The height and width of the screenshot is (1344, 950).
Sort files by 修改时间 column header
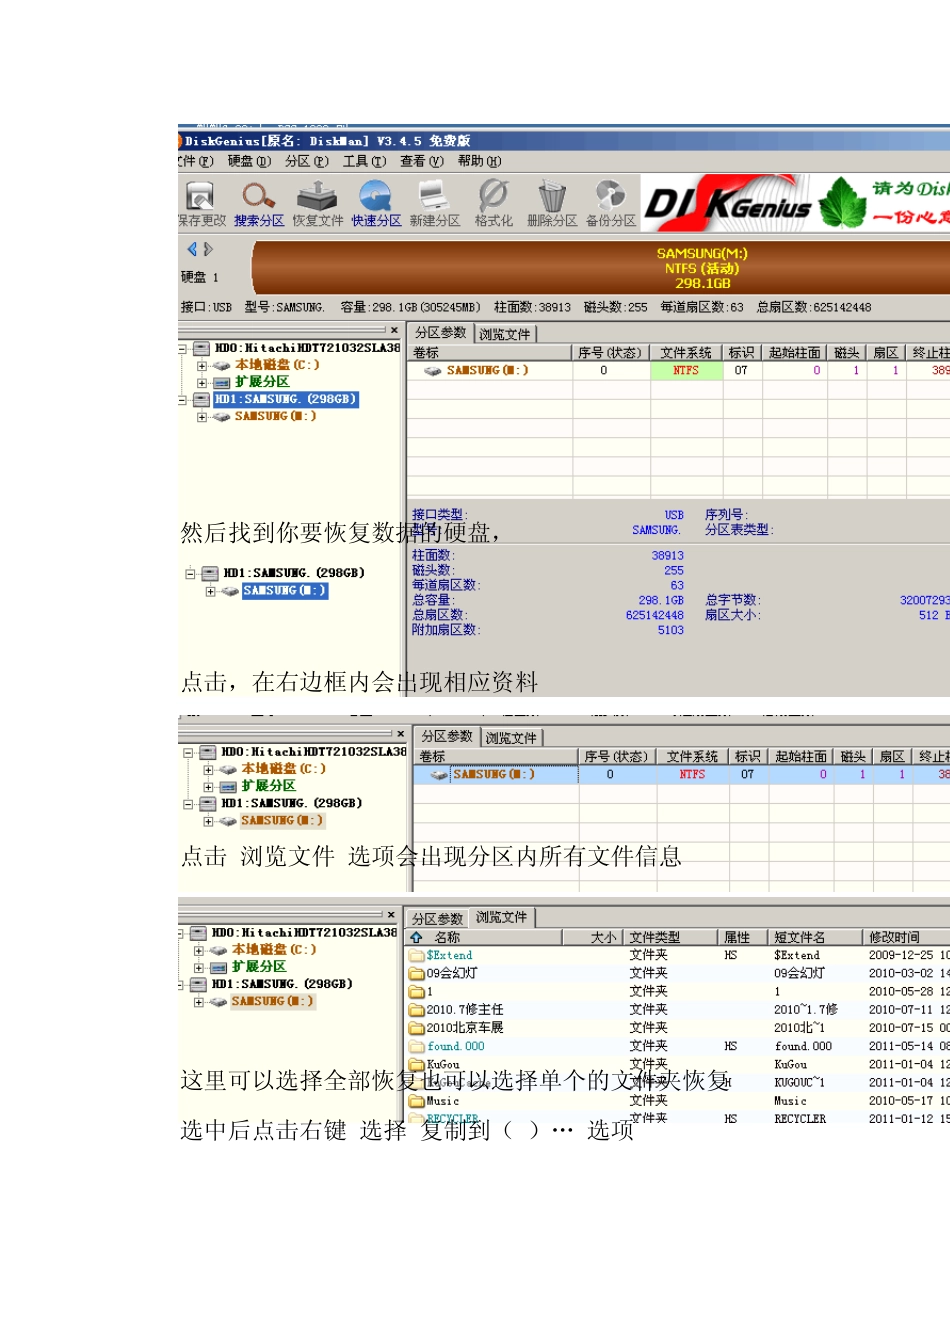coord(905,937)
